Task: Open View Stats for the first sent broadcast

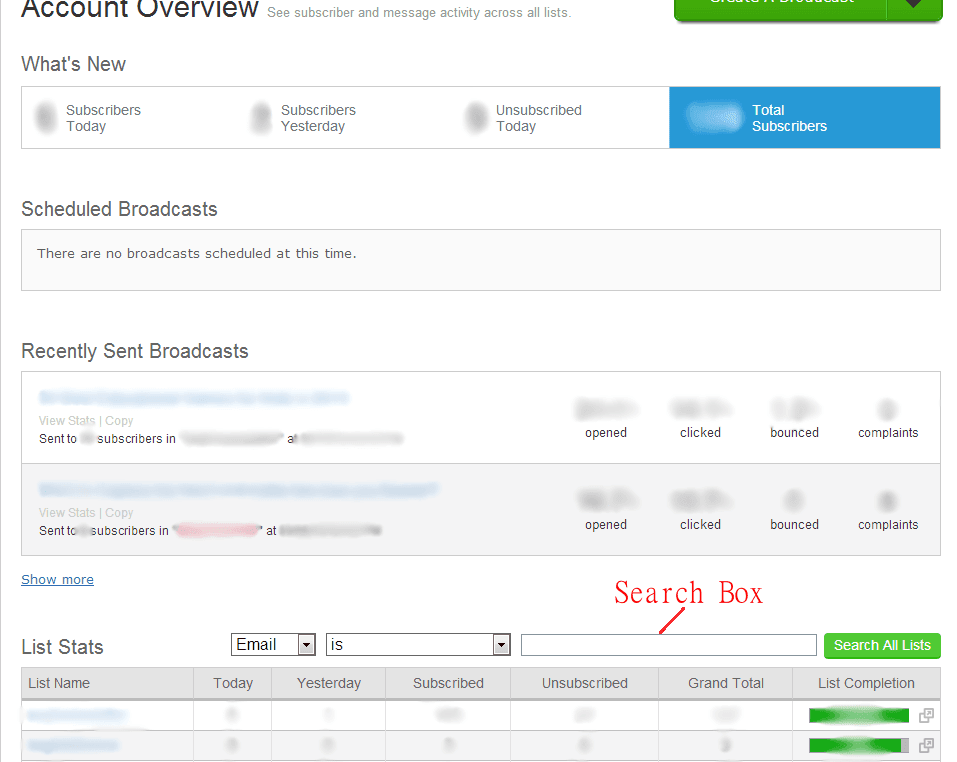Action: pos(67,420)
